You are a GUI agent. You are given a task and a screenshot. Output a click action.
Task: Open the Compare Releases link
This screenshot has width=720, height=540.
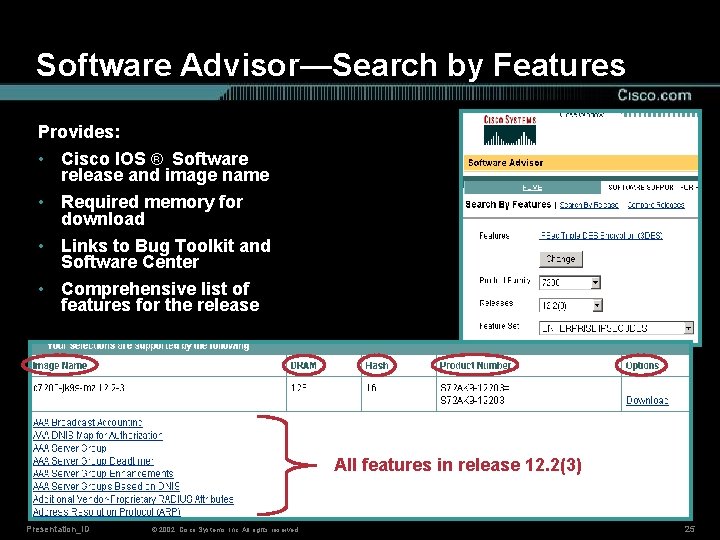[x=656, y=205]
